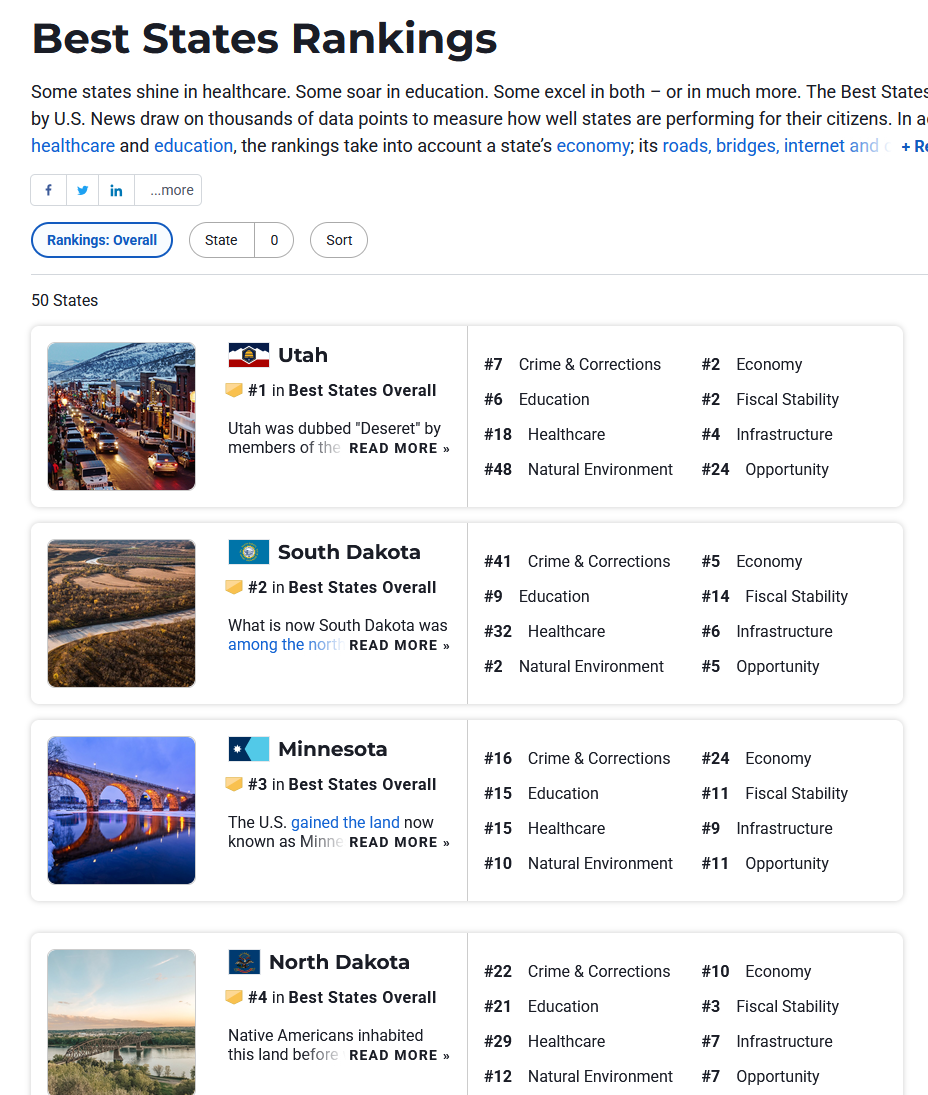Click the gold badge beside South Dakota's #2 ranking
Screen dimensions: 928x1095
[234, 587]
